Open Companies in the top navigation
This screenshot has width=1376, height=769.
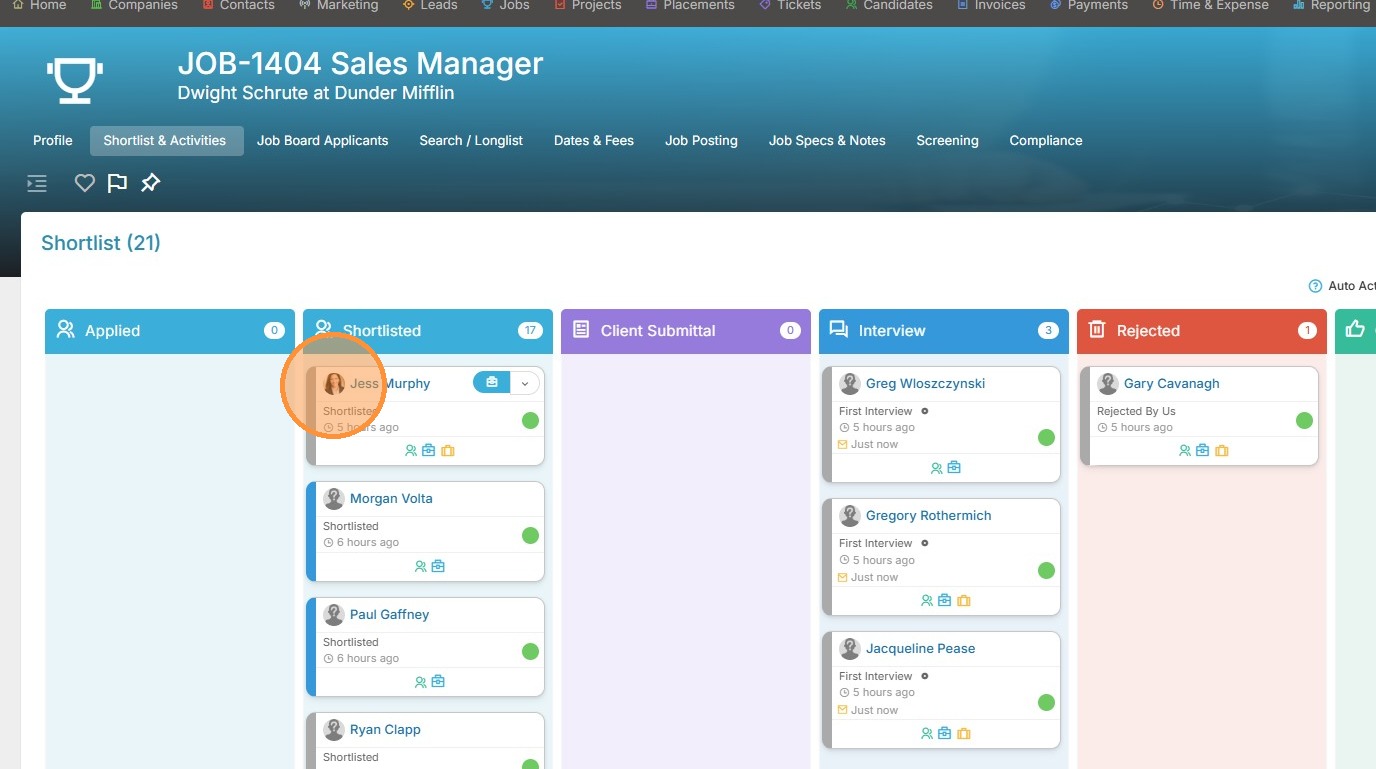coord(134,6)
